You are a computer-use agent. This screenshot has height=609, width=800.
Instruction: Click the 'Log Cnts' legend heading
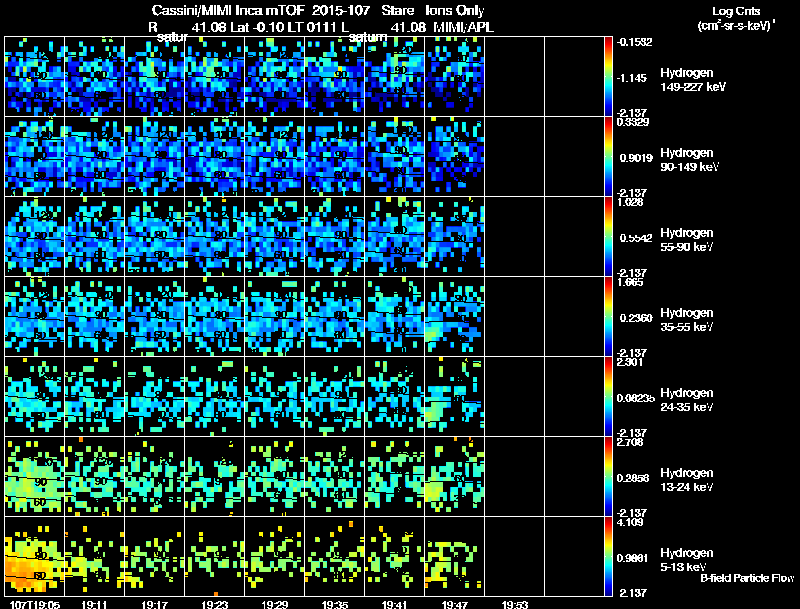[736, 11]
